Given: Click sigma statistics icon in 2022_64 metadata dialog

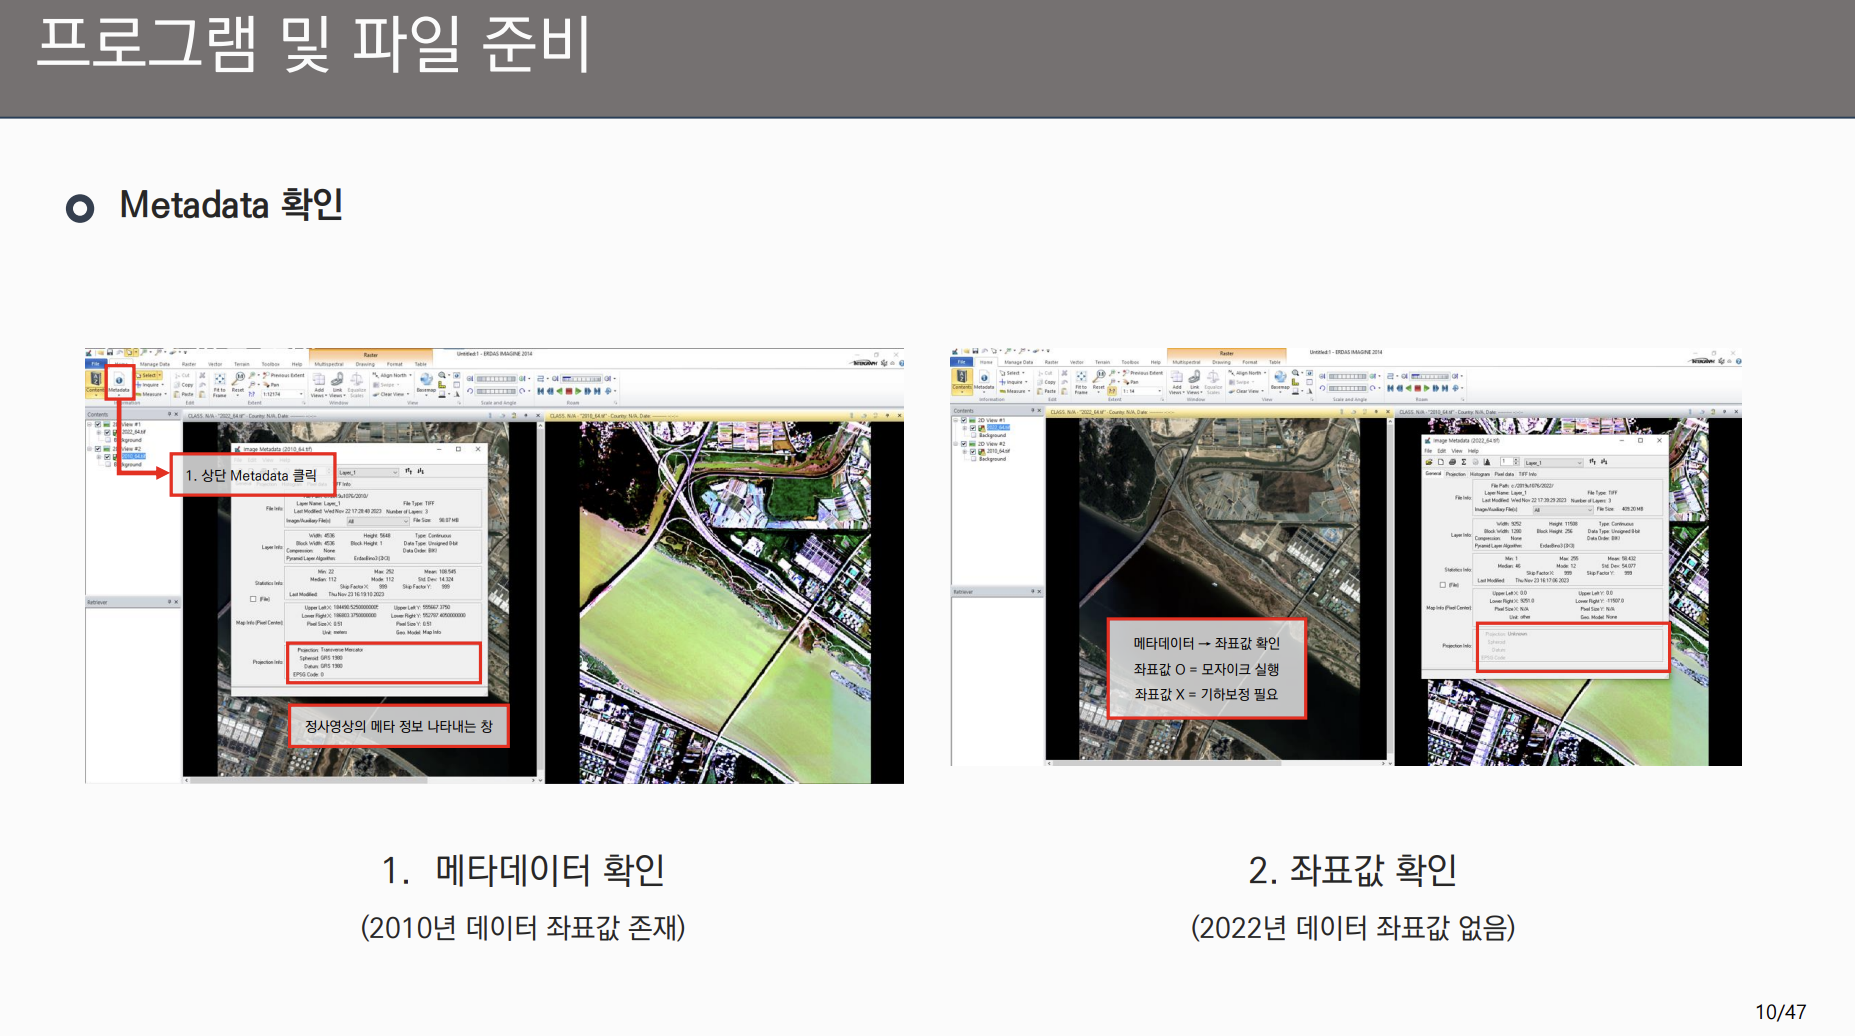Looking at the screenshot, I should 1464,462.
